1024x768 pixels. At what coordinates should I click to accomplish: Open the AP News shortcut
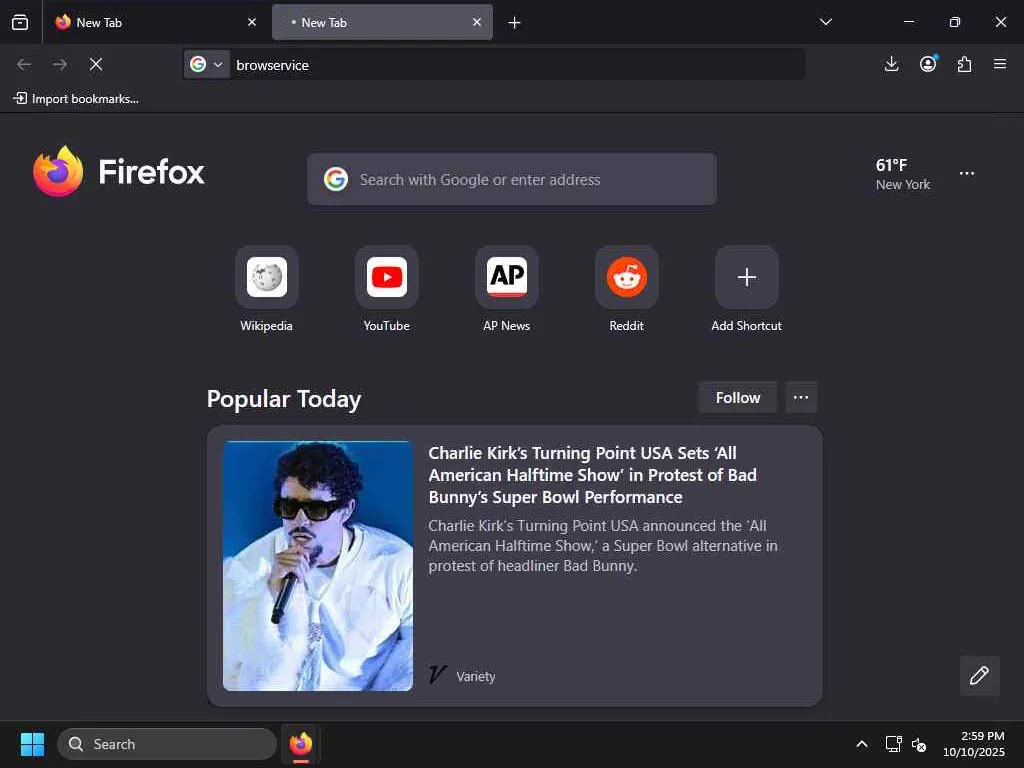tap(507, 289)
